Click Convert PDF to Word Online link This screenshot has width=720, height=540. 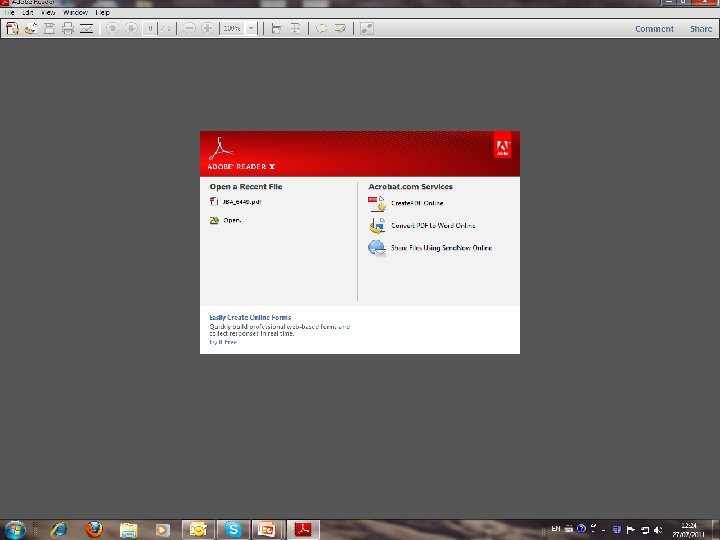click(x=433, y=225)
